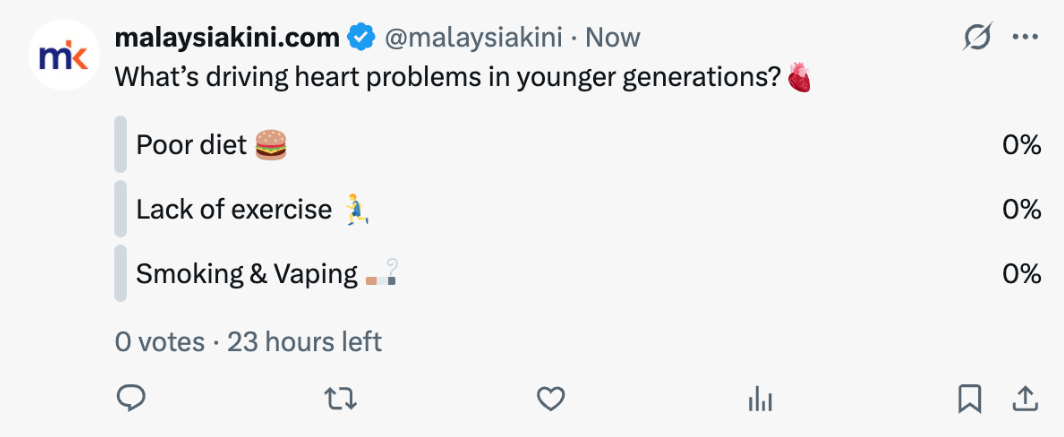Viewport: 1064px width, 437px height.
Task: Click the 0 votes count text
Action: coord(160,342)
